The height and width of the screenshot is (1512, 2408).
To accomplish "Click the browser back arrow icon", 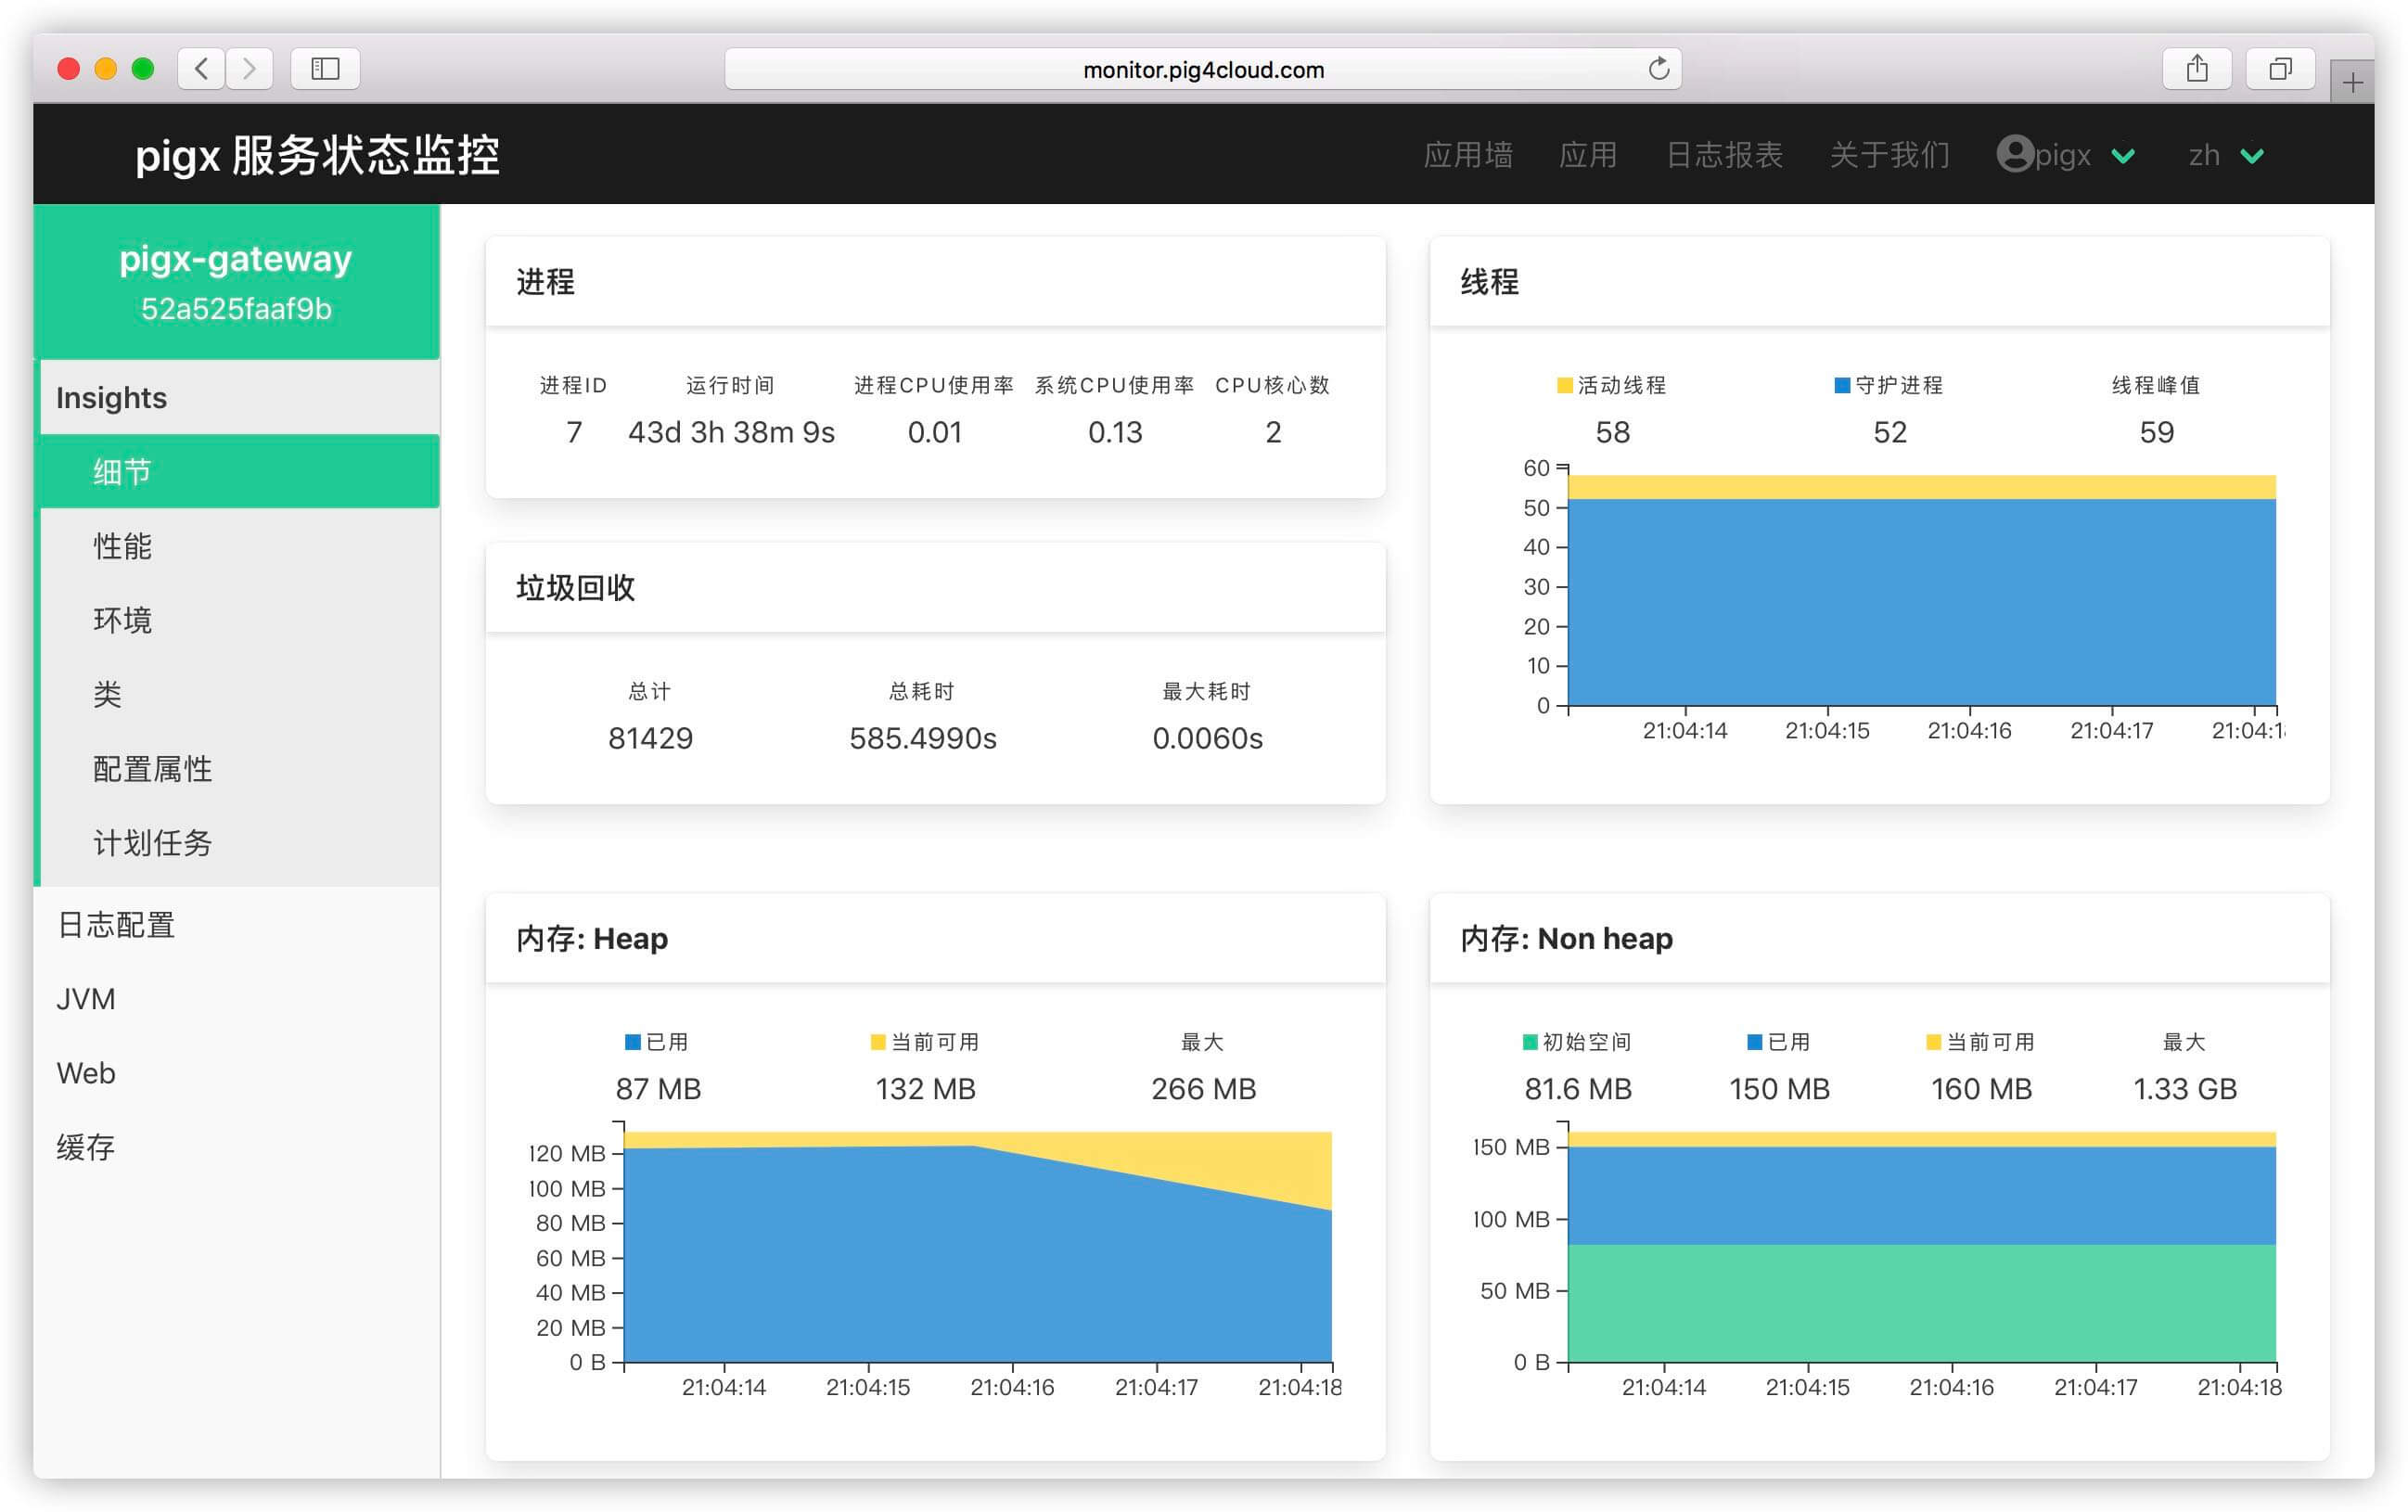I will coord(202,68).
